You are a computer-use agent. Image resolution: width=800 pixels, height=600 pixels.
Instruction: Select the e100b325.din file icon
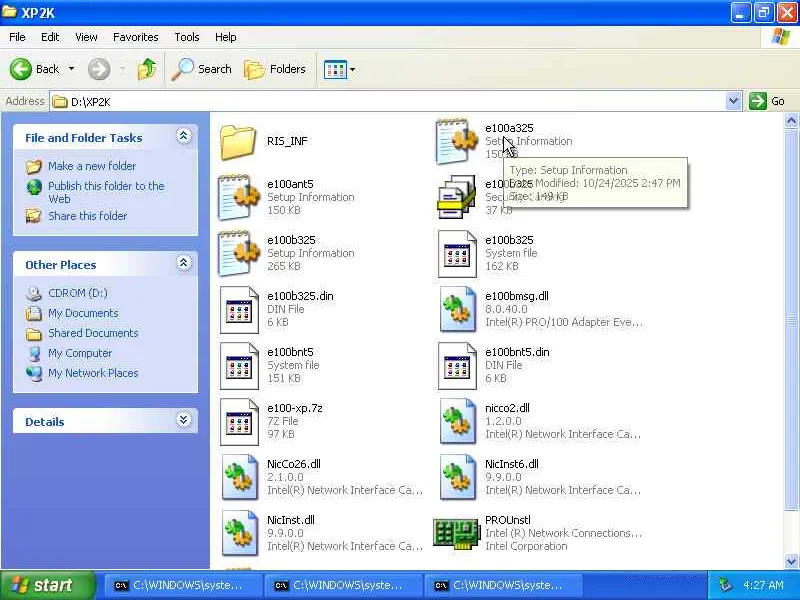[239, 310]
